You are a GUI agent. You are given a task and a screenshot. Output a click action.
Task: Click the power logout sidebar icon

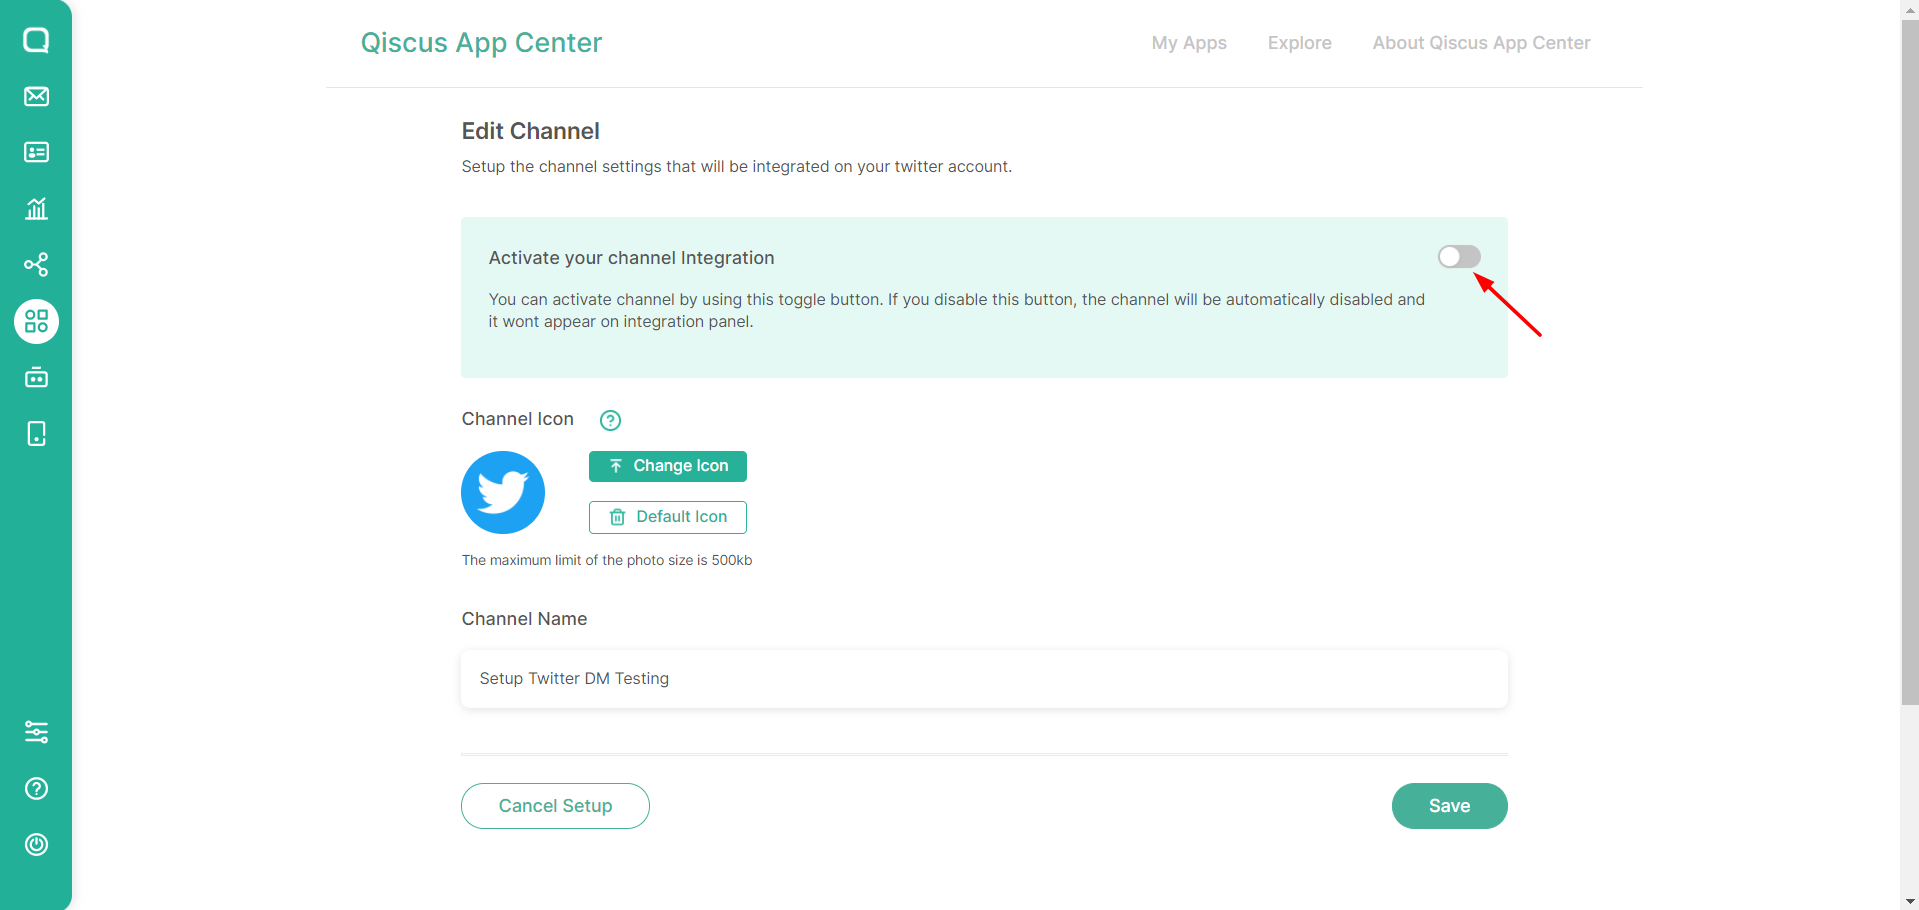pyautogui.click(x=36, y=844)
